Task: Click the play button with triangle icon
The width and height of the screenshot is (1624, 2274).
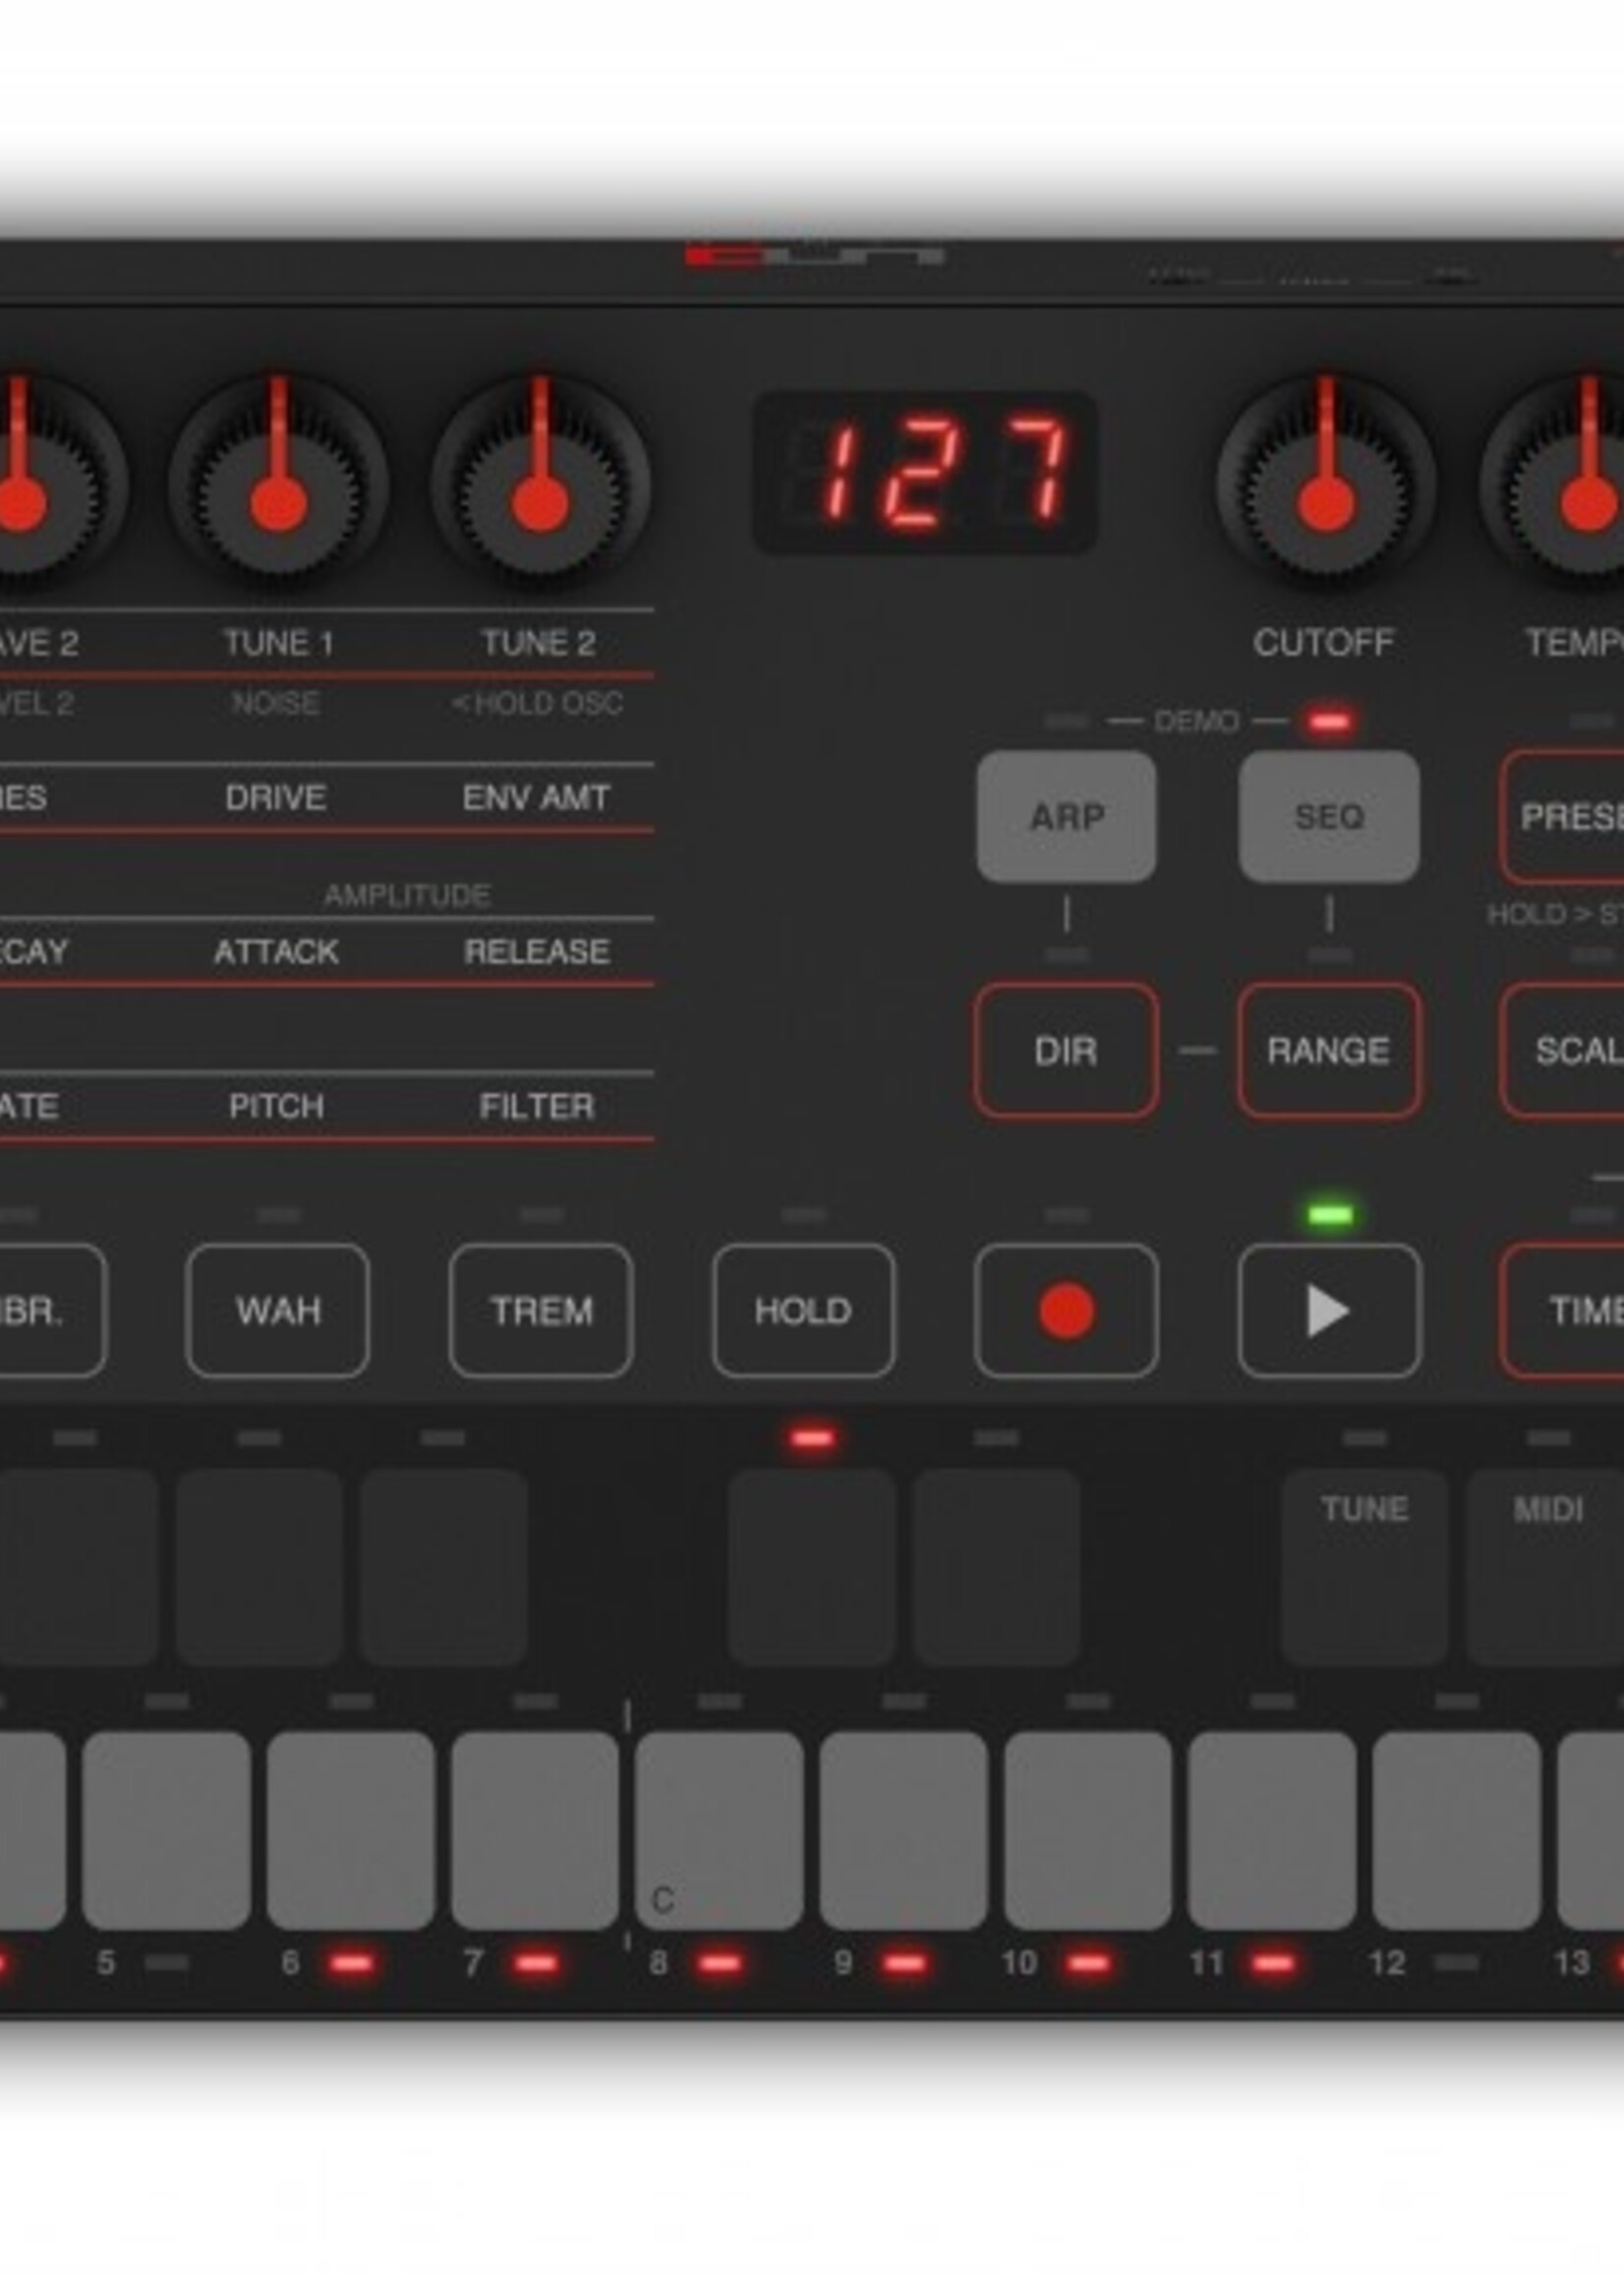Action: point(1329,1310)
